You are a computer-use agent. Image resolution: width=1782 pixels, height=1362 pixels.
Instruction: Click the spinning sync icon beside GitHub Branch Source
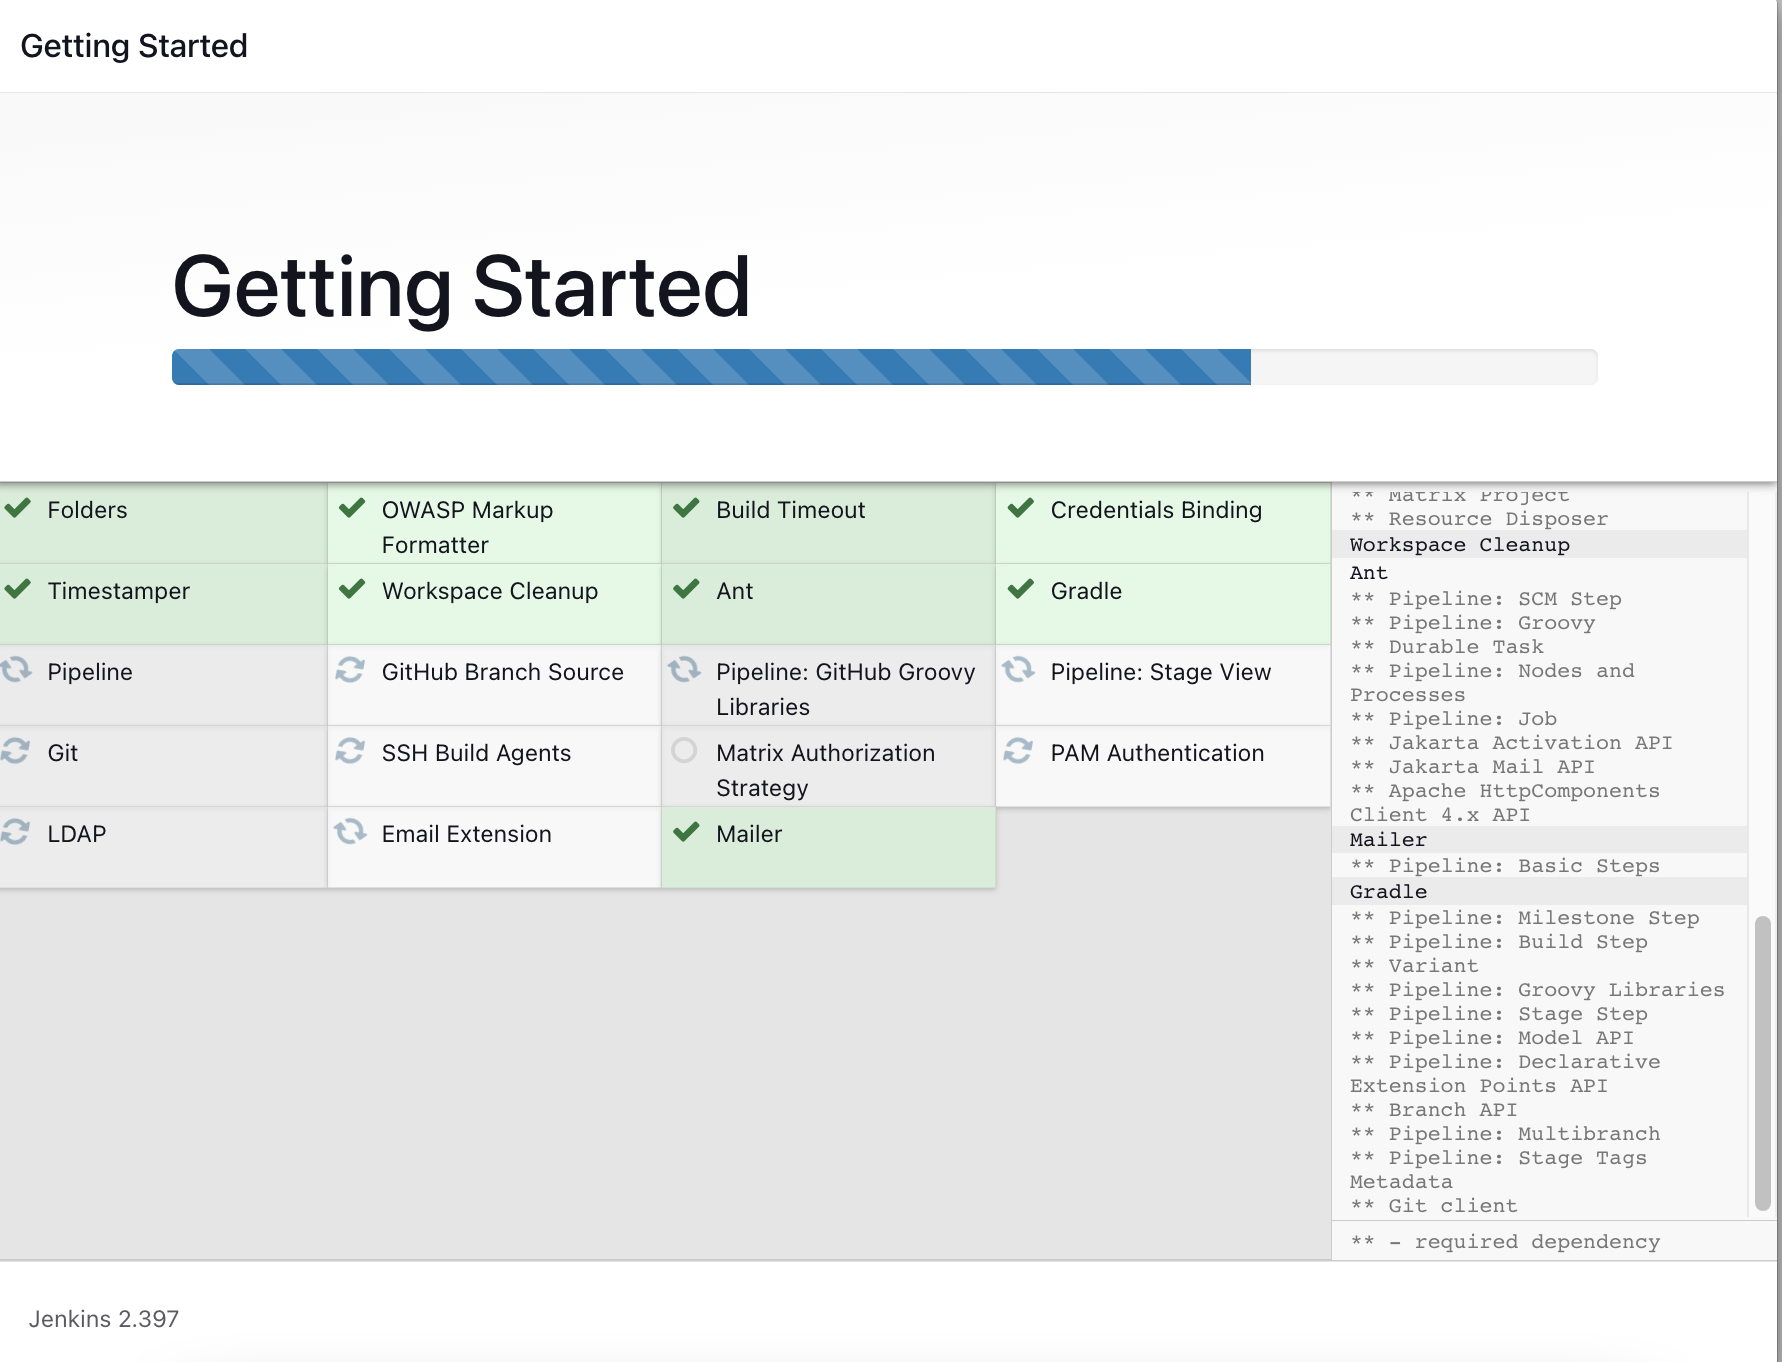pyautogui.click(x=350, y=670)
